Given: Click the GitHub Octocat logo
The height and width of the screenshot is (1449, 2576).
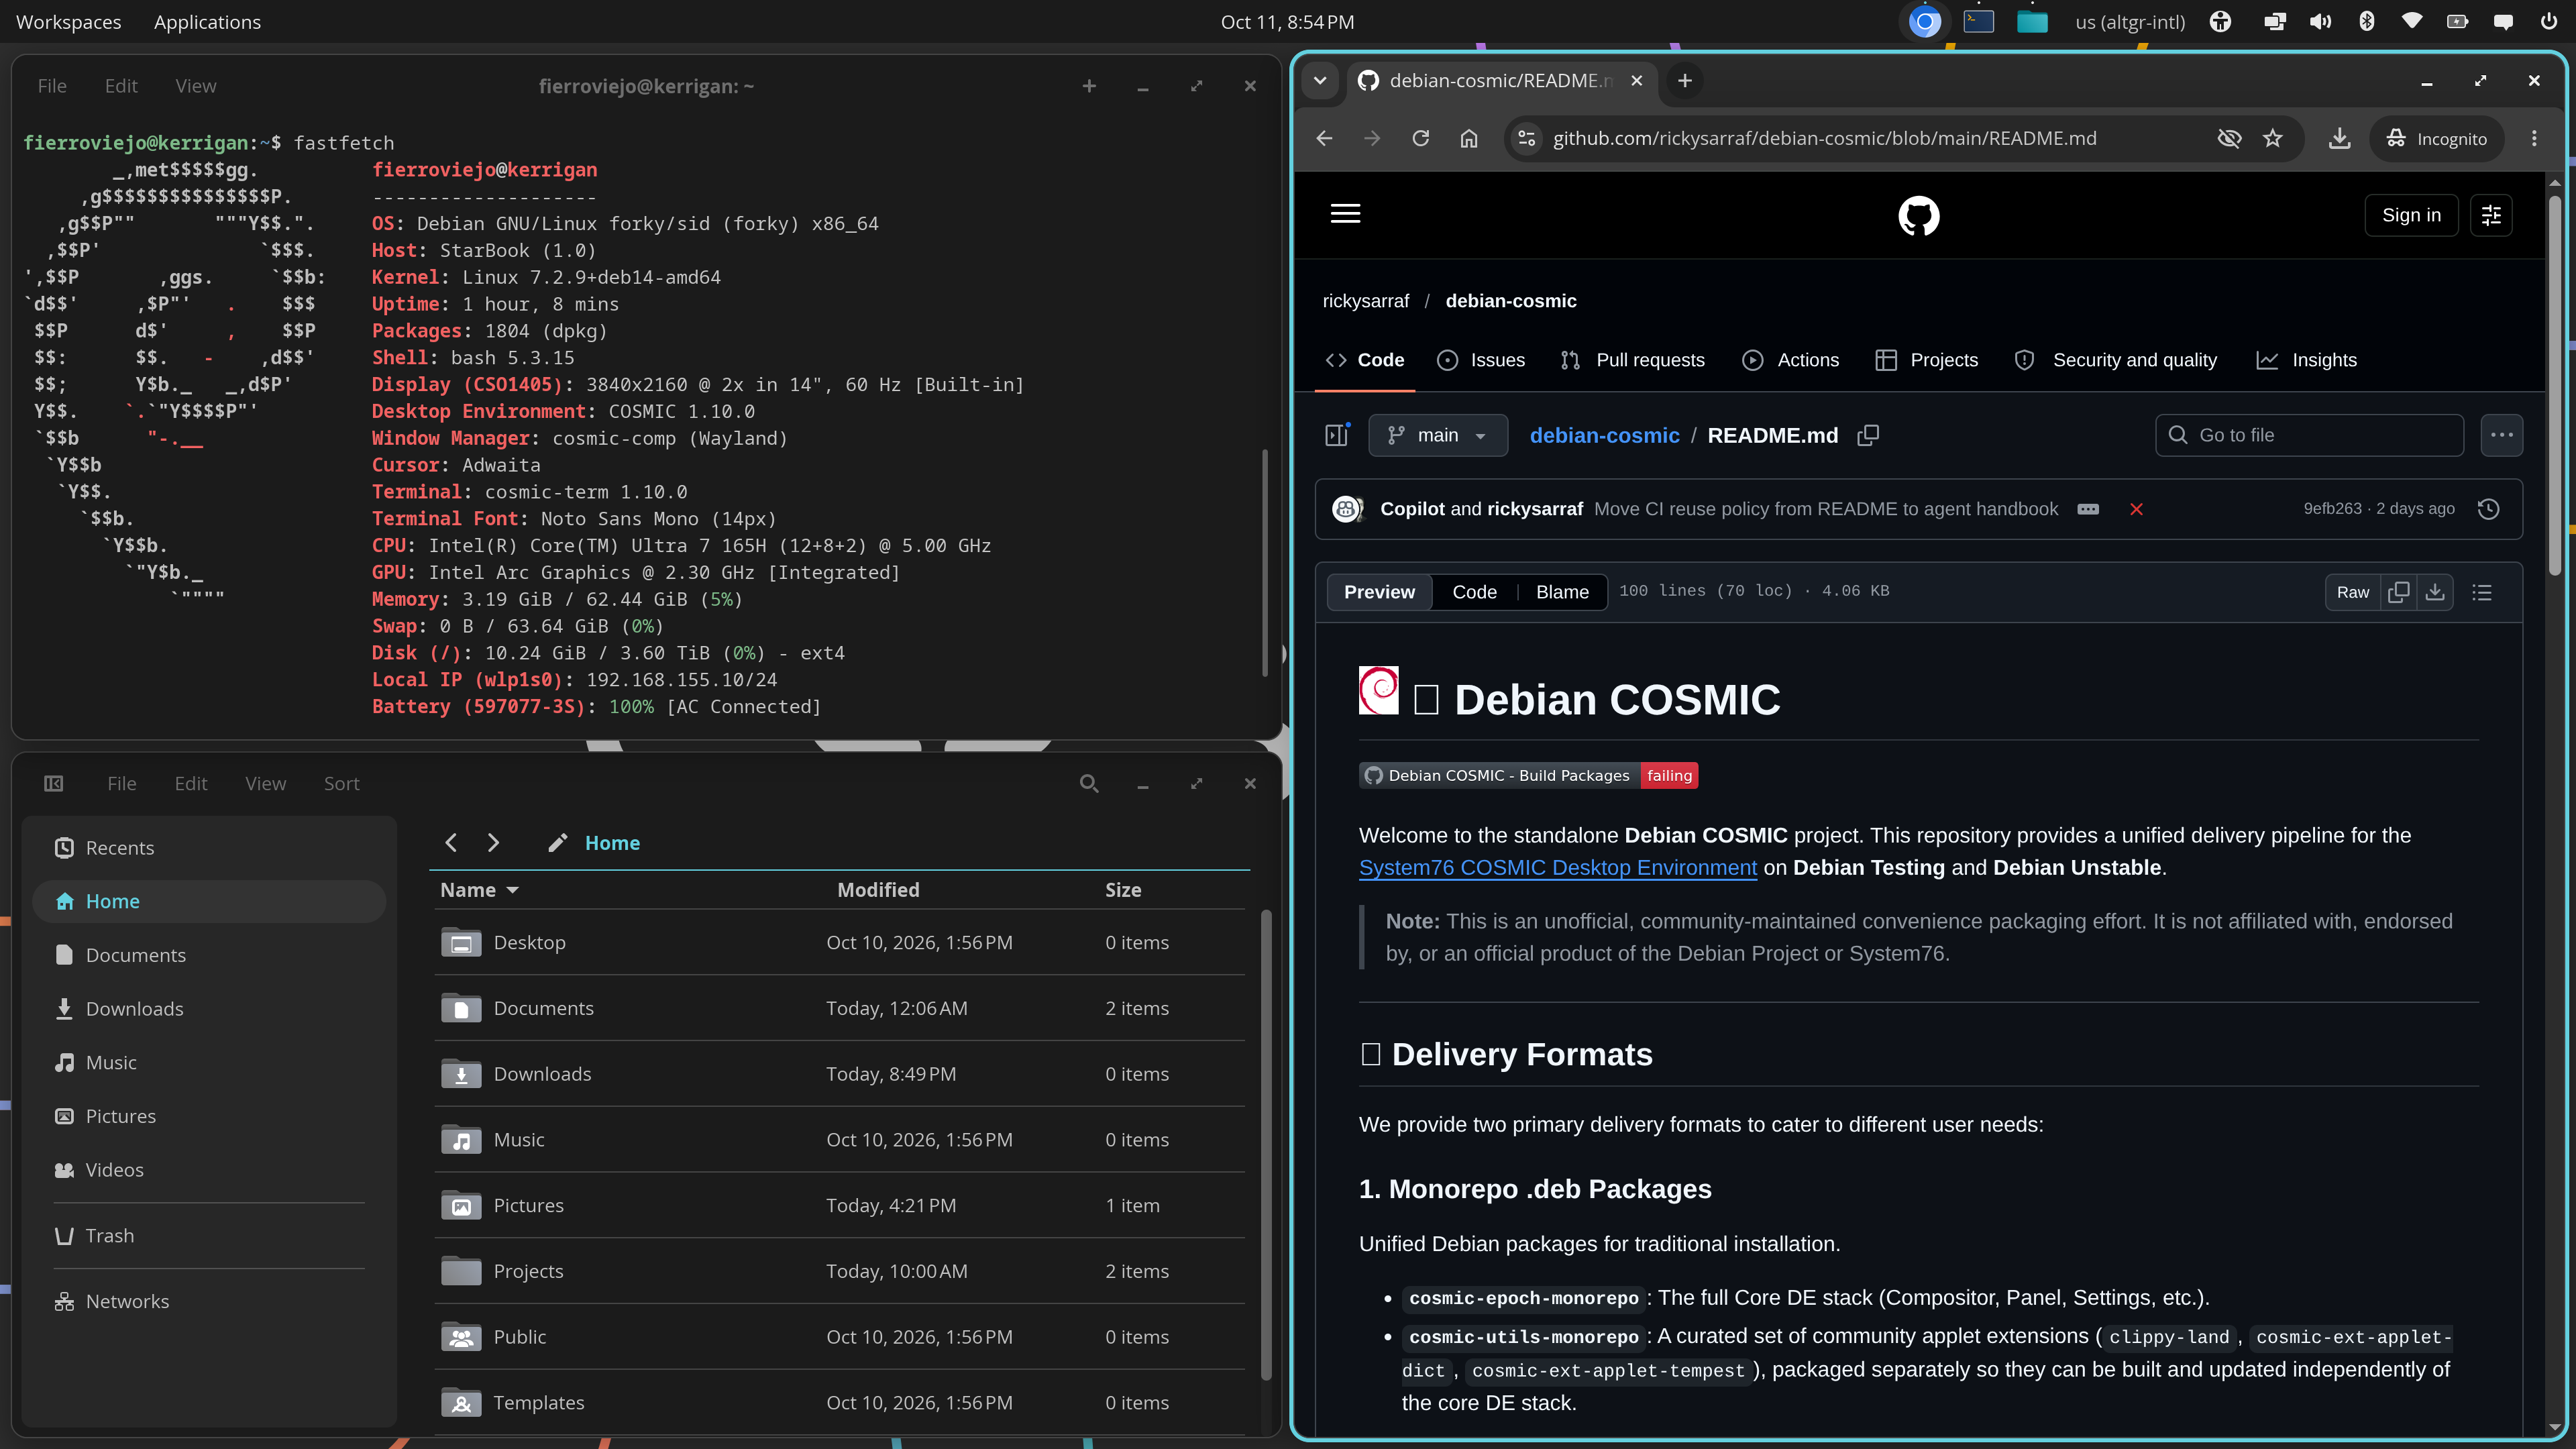Looking at the screenshot, I should pos(1918,215).
